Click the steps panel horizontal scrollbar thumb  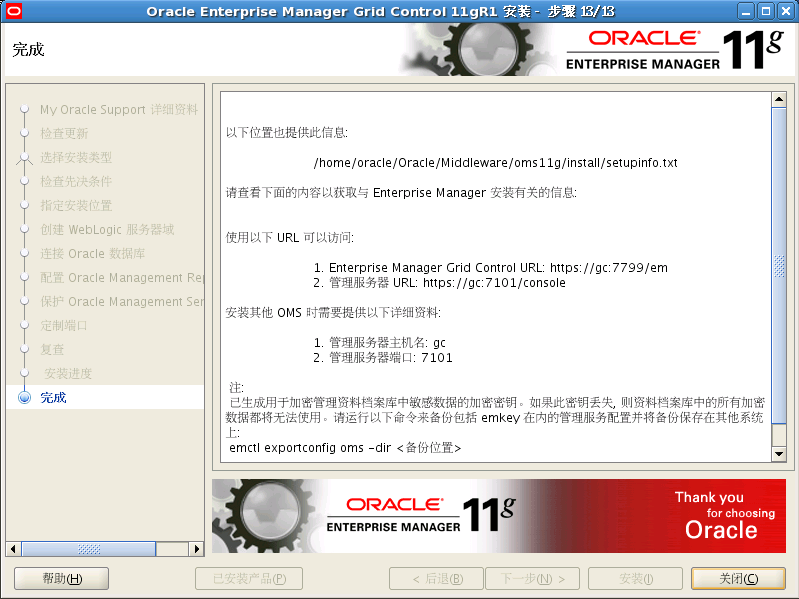[x=89, y=549]
